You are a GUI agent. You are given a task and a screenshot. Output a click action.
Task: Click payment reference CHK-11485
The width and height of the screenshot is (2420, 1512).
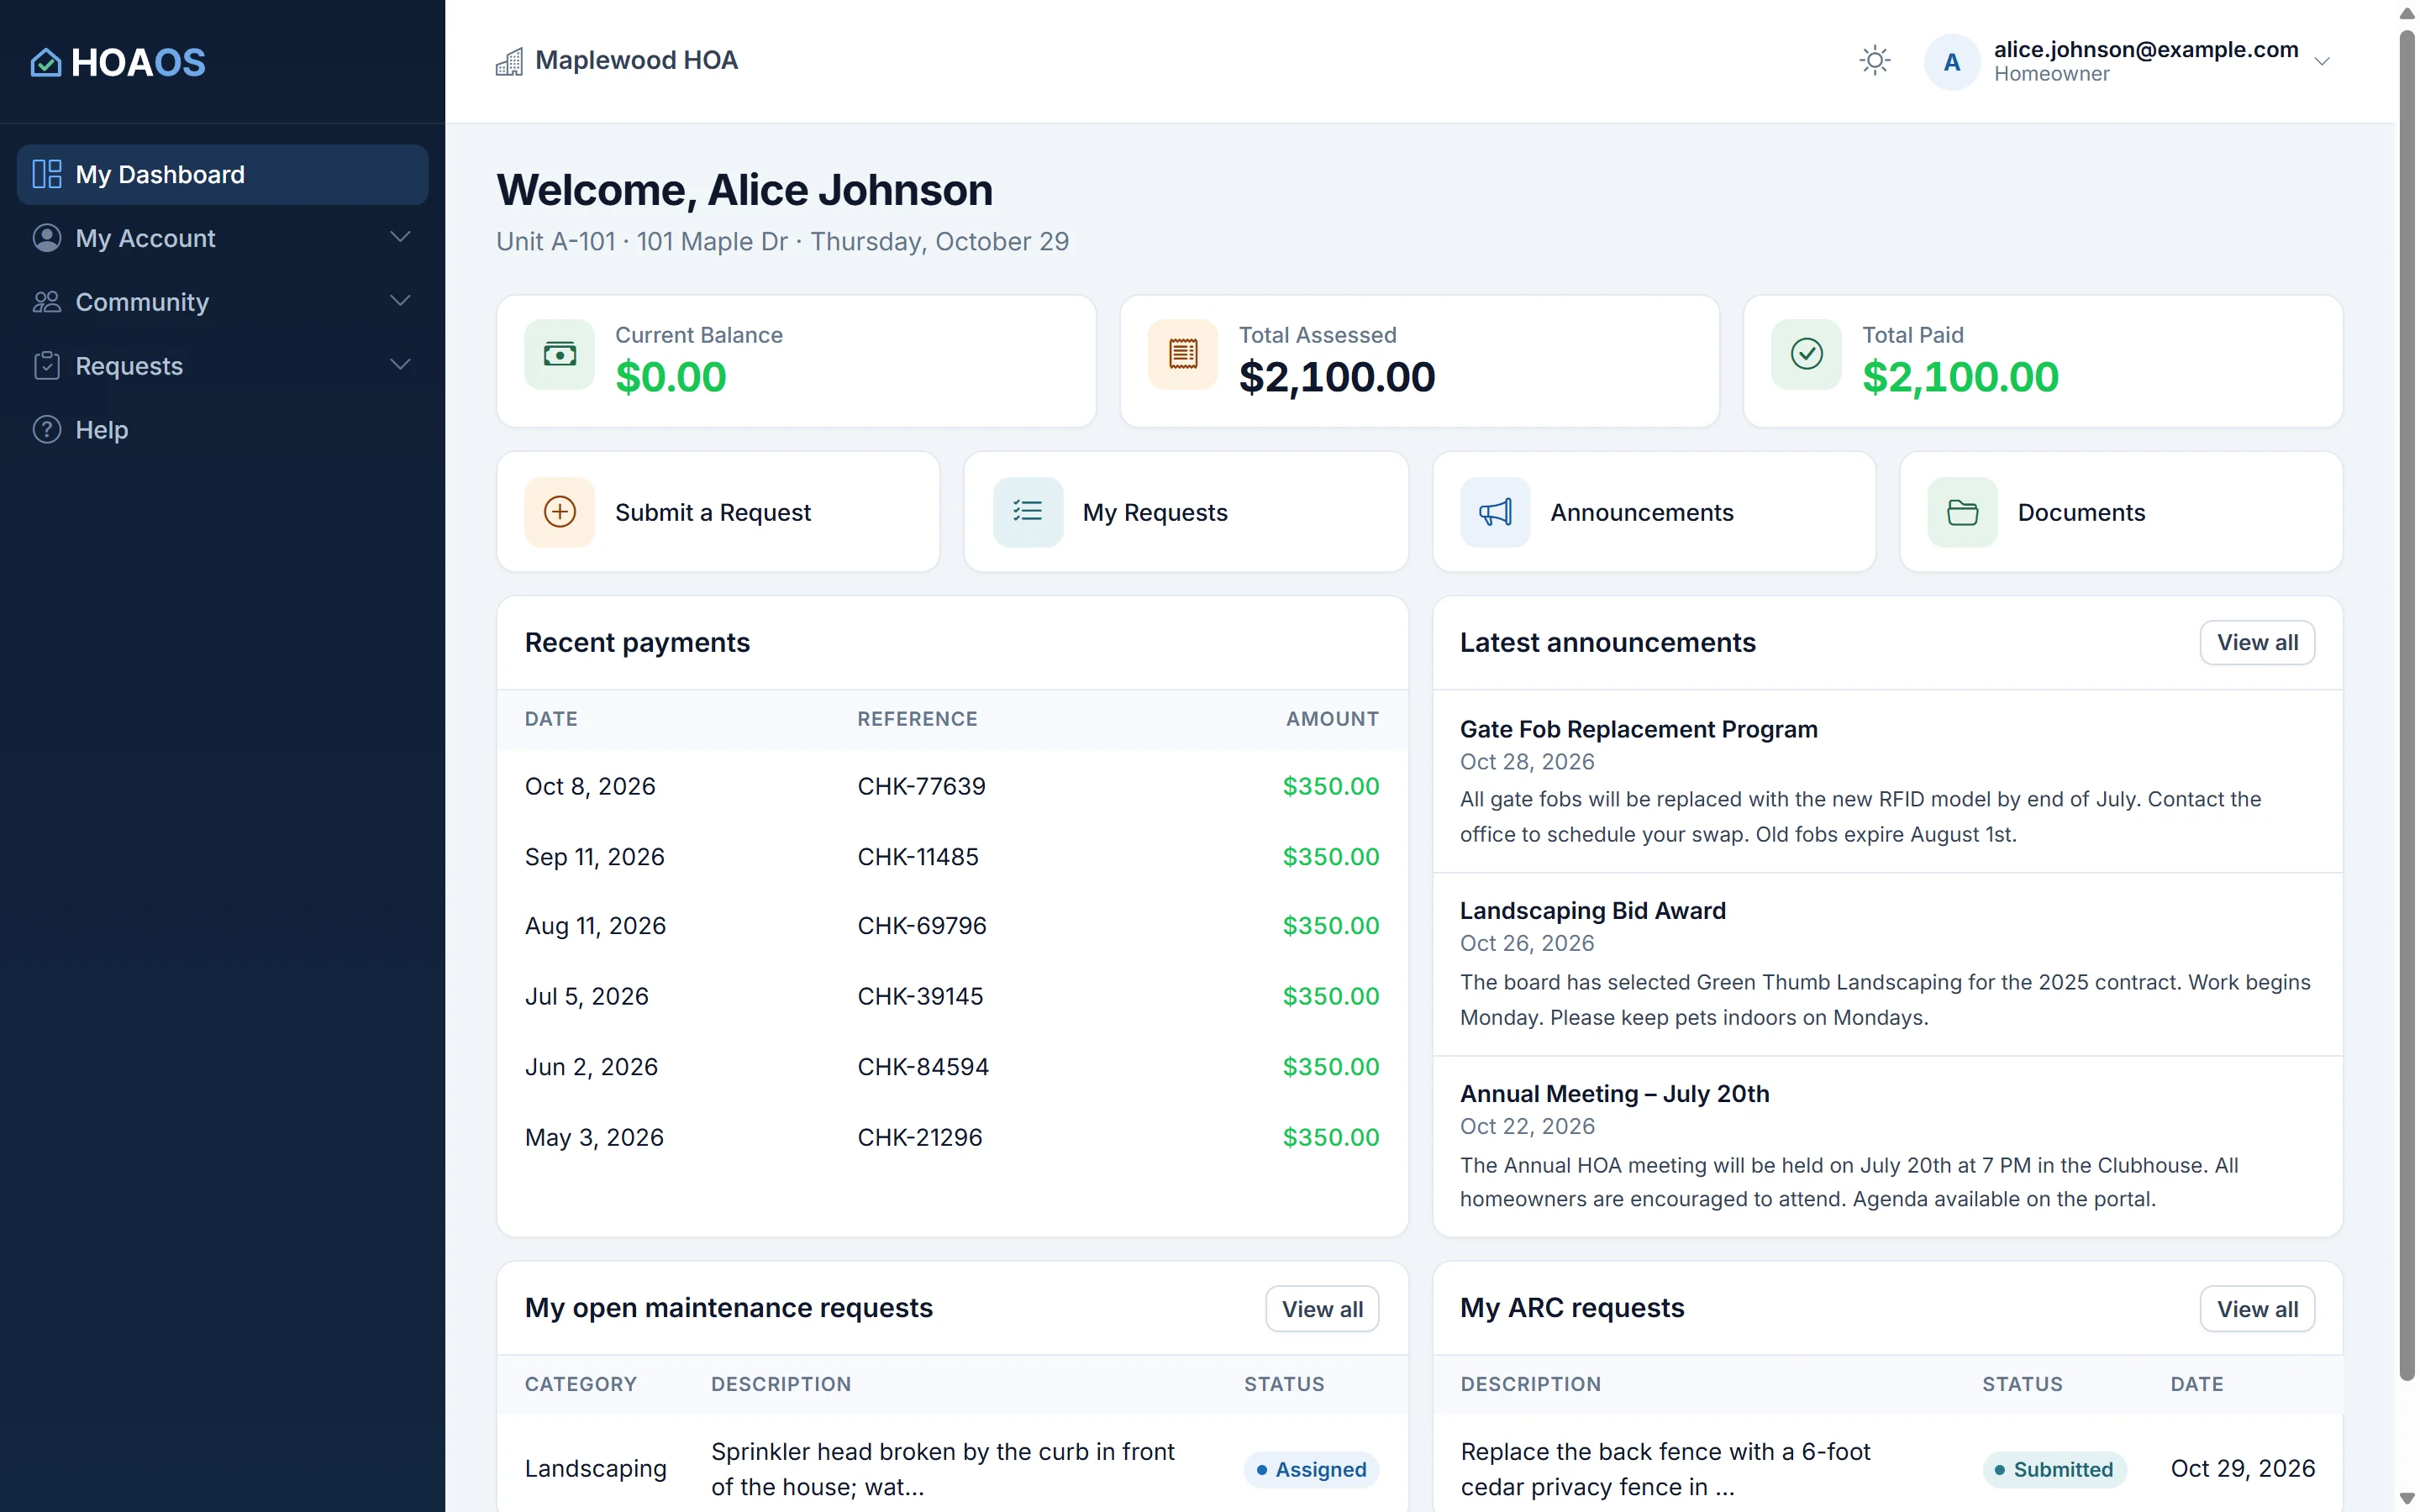(918, 857)
